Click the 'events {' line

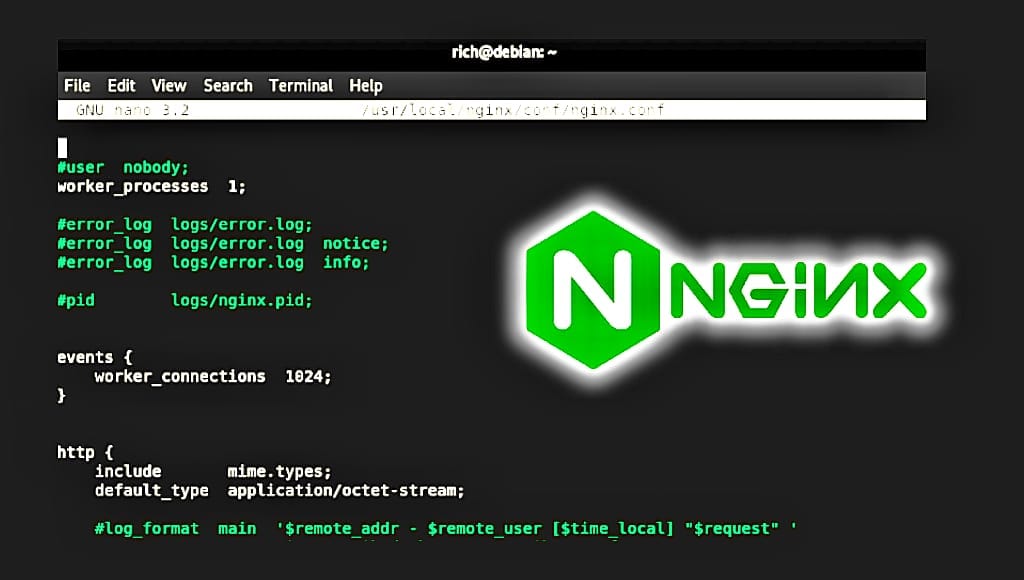(95, 357)
